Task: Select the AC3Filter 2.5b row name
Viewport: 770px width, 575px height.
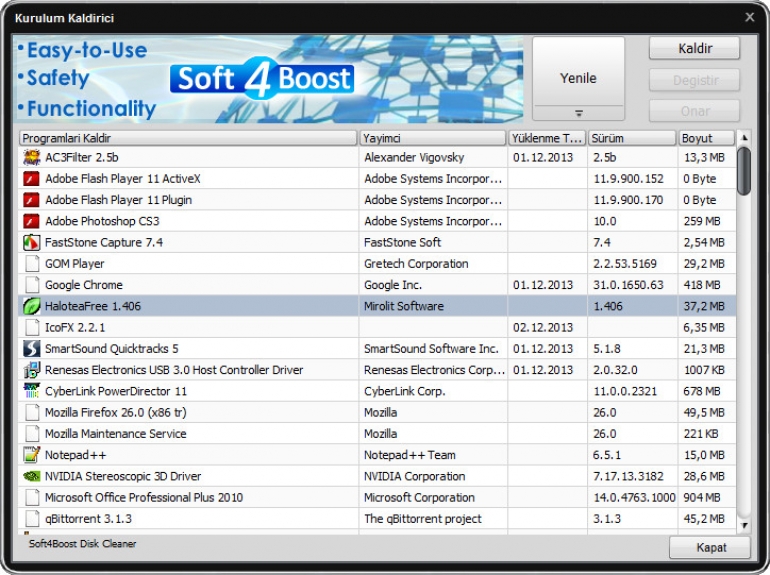Action: (82, 157)
